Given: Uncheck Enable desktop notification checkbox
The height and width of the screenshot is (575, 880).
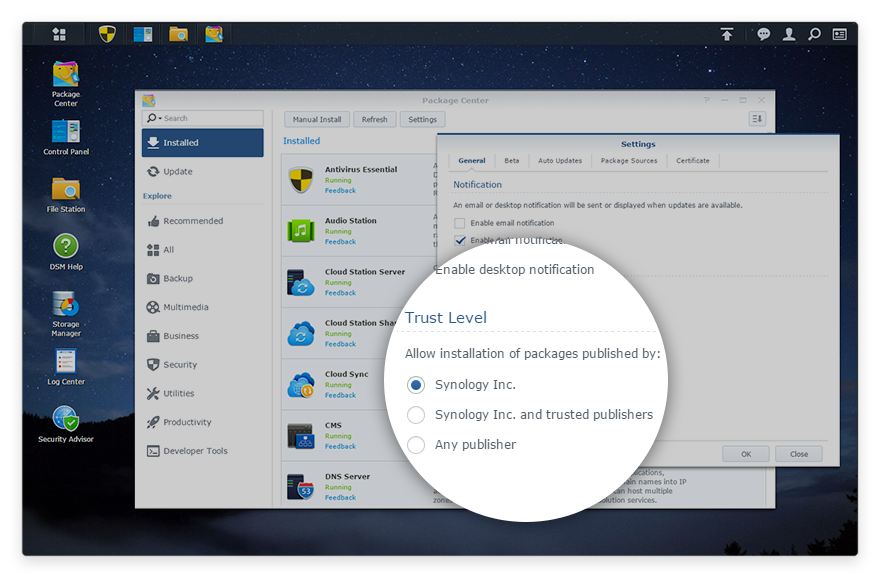Looking at the screenshot, I should point(460,241).
